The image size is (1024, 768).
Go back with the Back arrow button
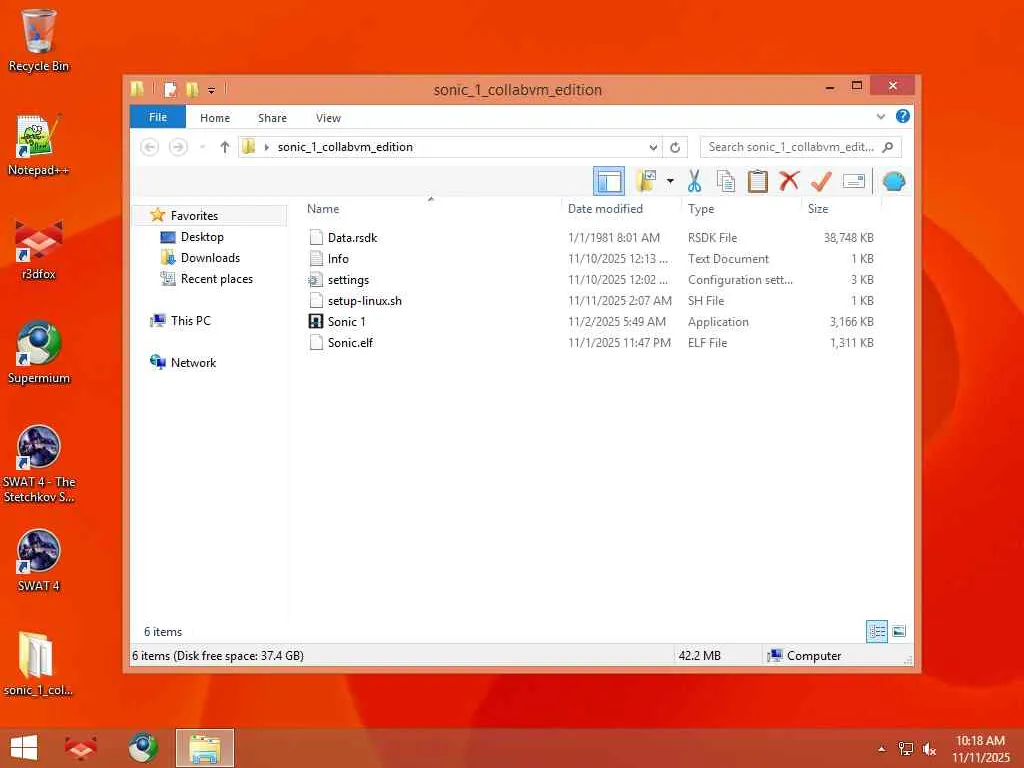point(150,147)
